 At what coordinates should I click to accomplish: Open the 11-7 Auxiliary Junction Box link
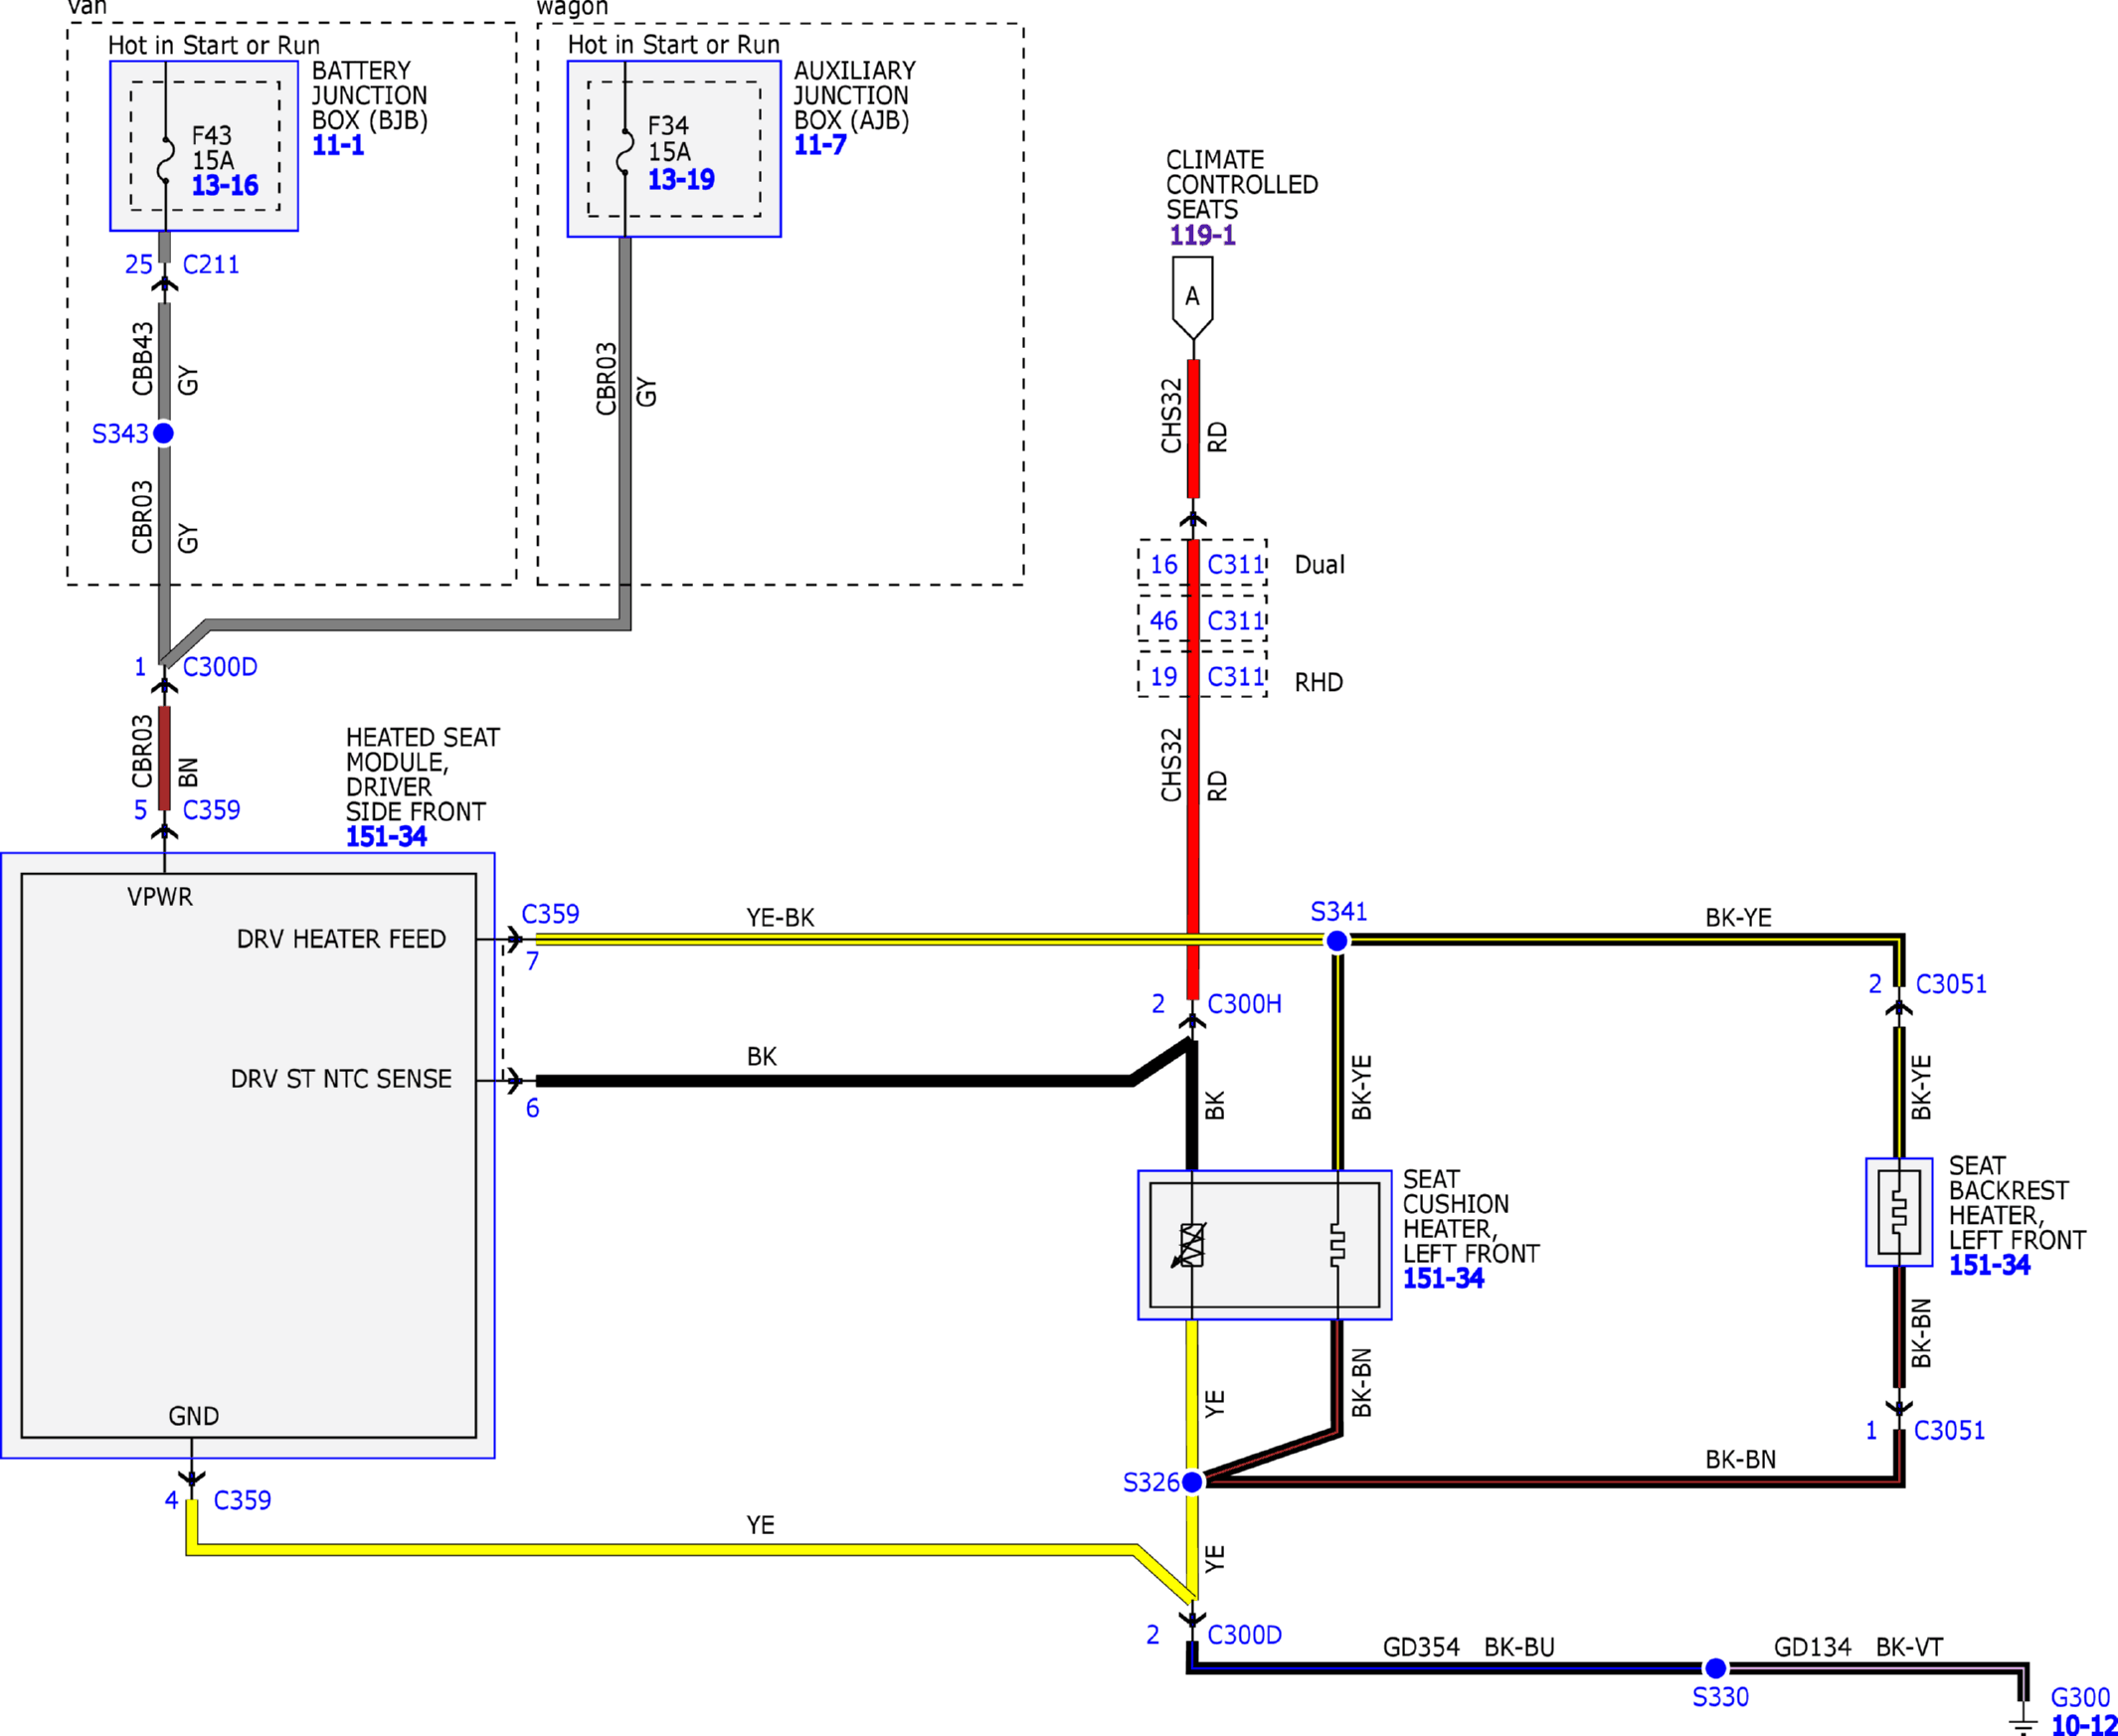coord(820,146)
